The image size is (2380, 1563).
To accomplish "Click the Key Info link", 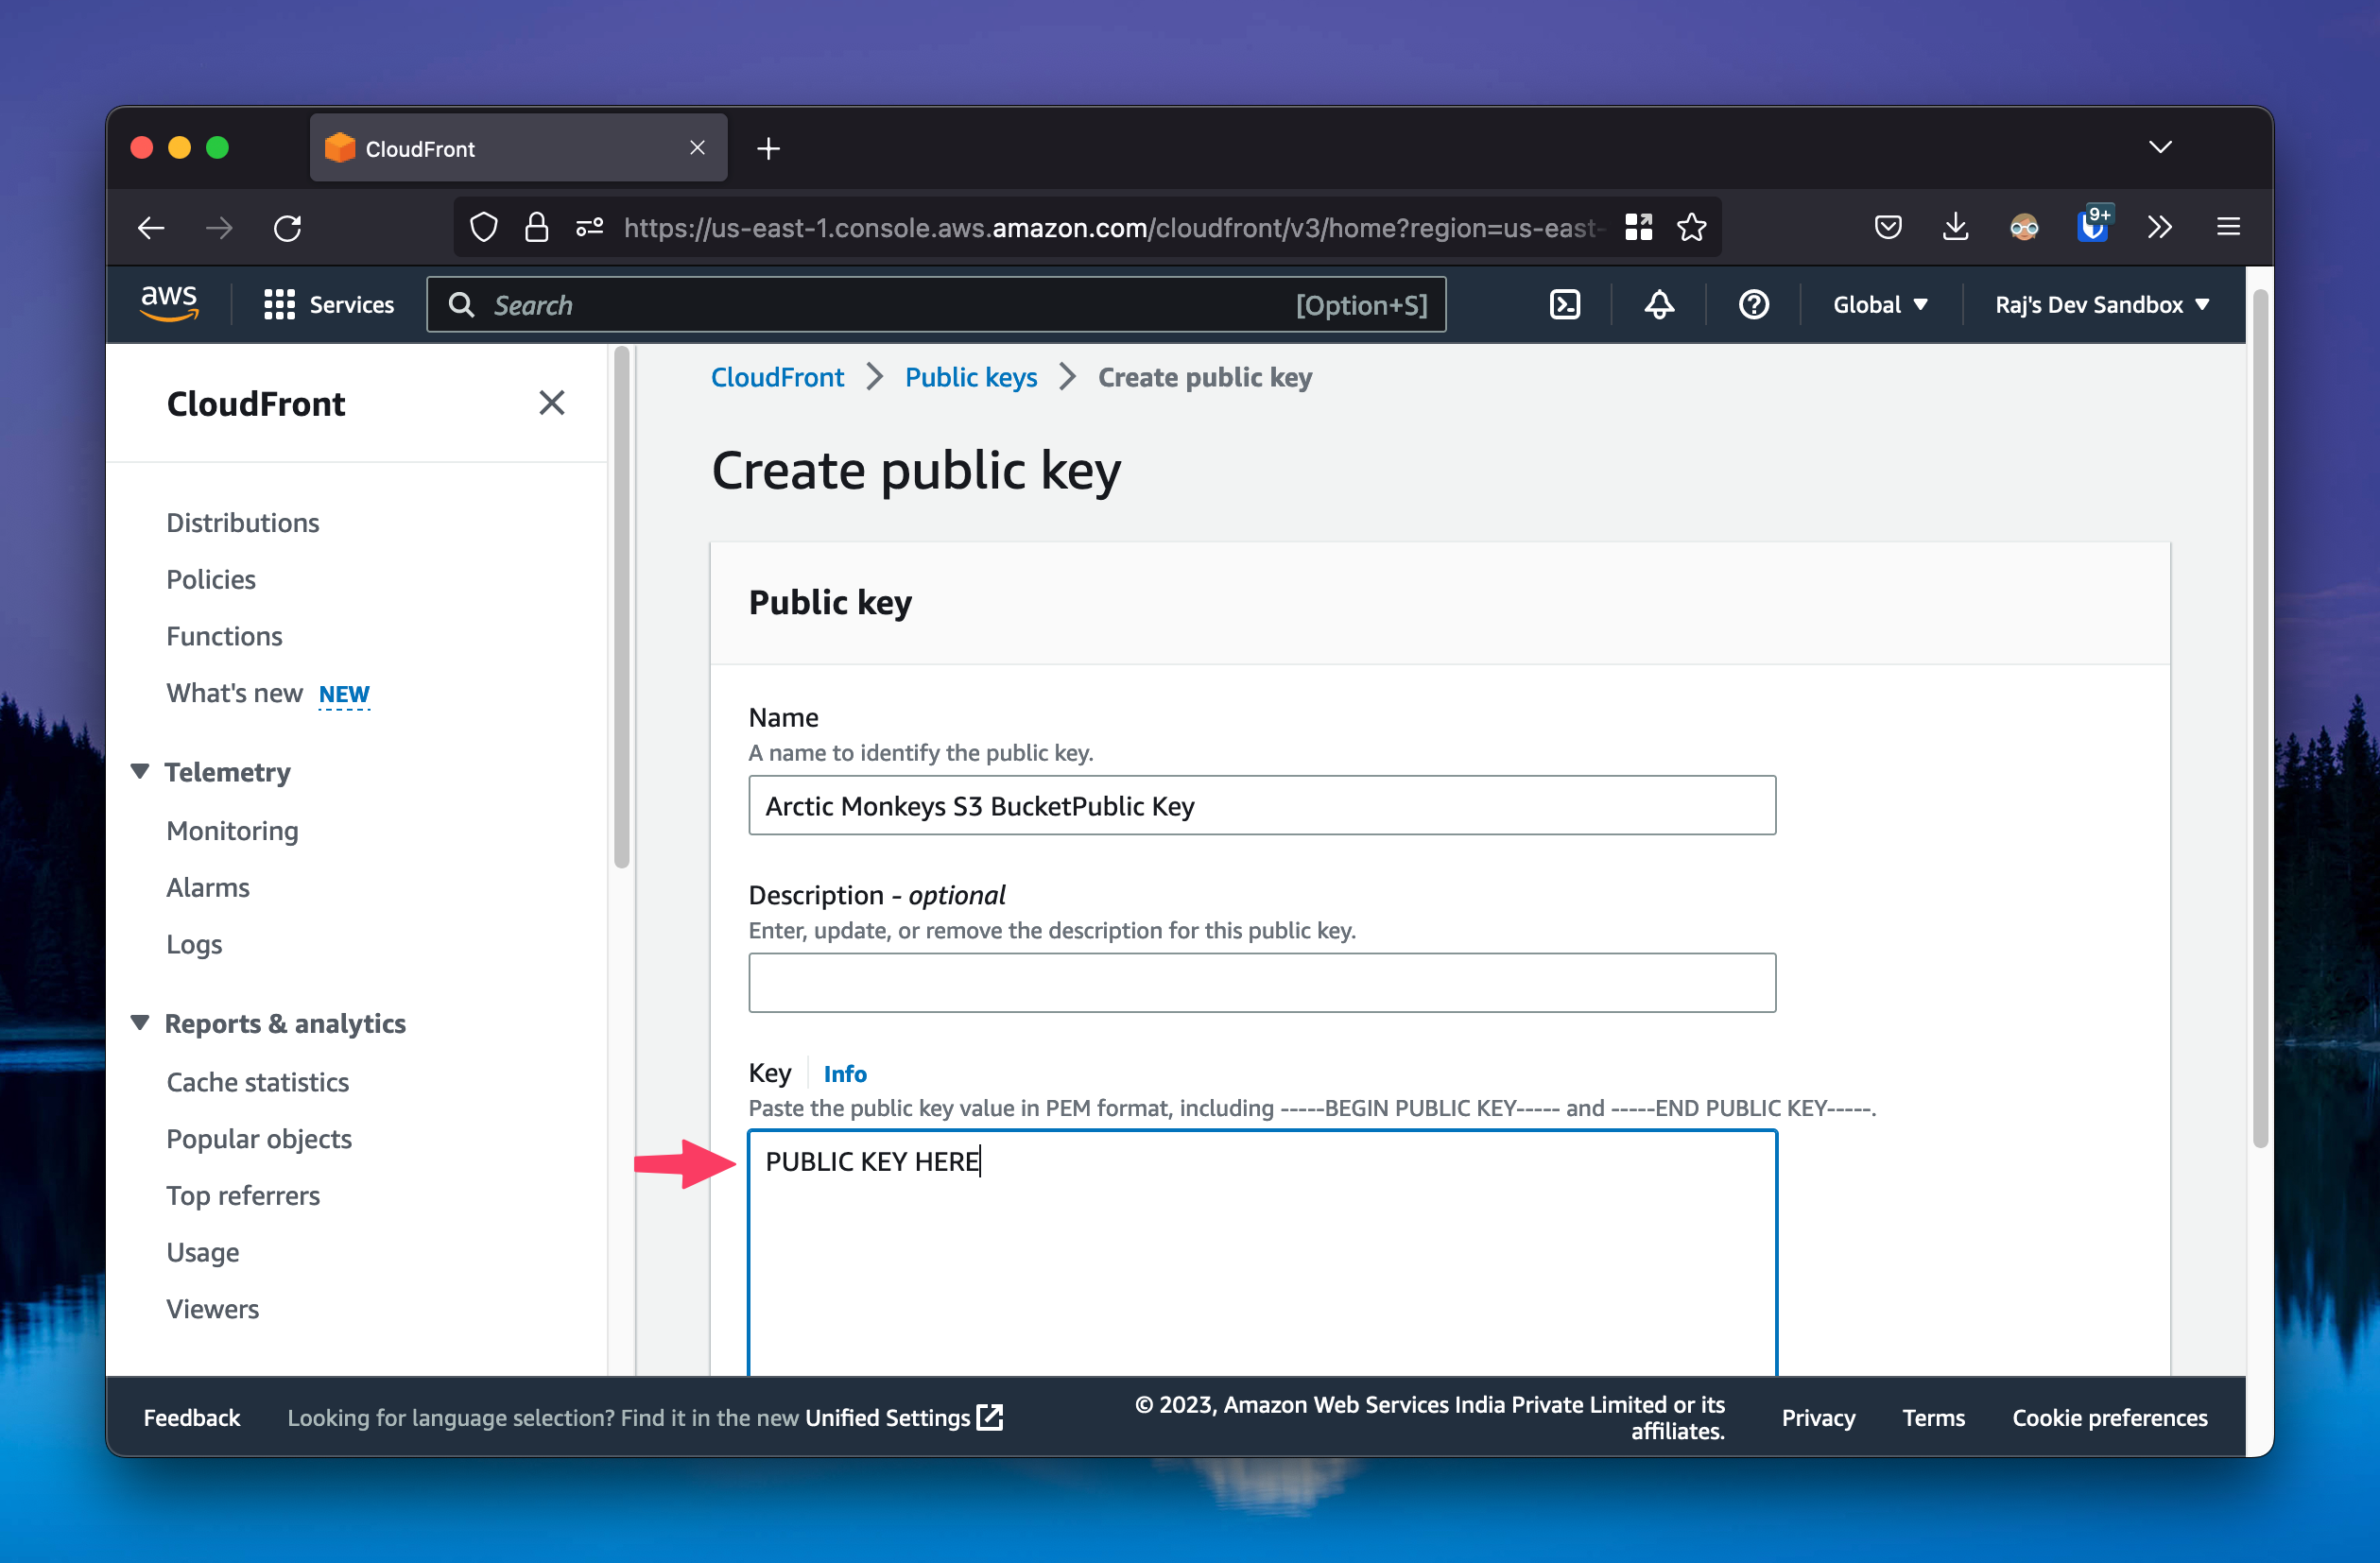I will pos(844,1073).
